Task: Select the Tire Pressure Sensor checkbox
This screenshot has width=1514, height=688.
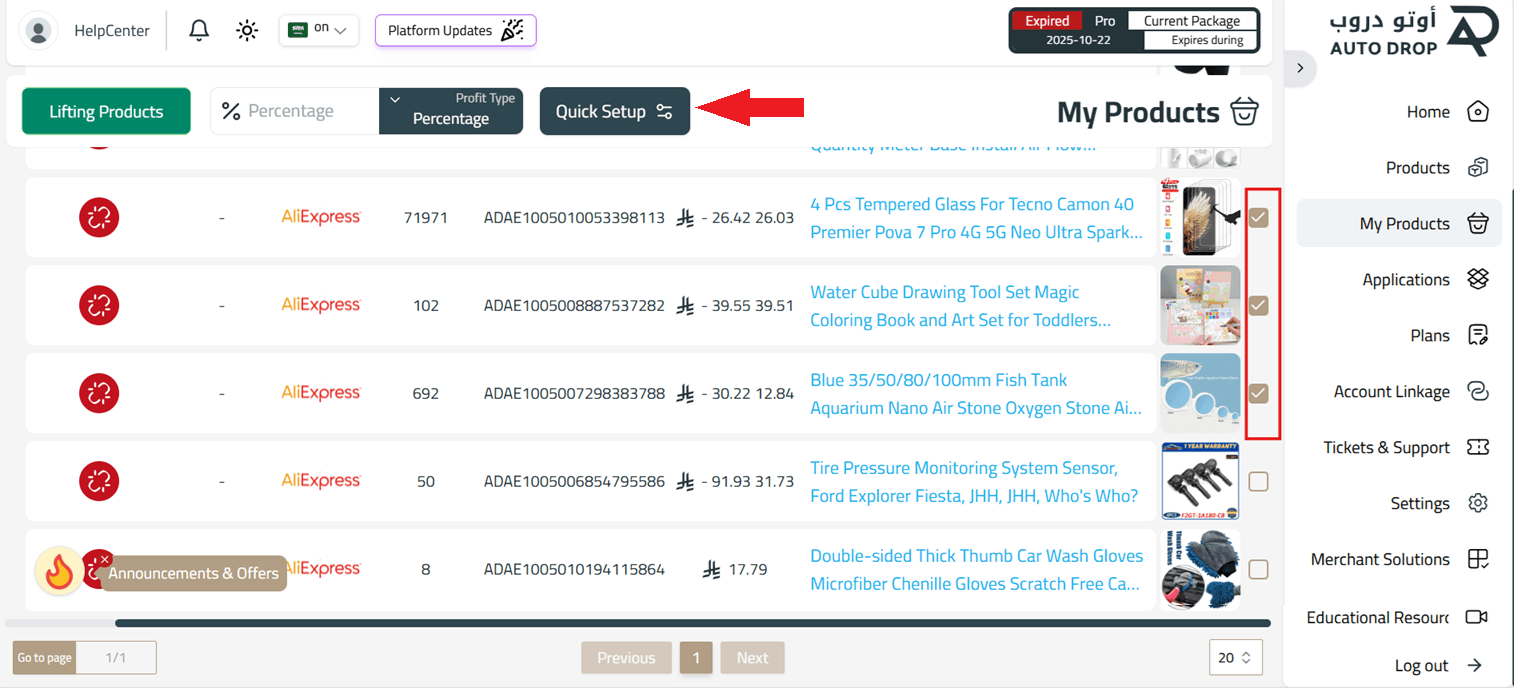Action: (1258, 481)
